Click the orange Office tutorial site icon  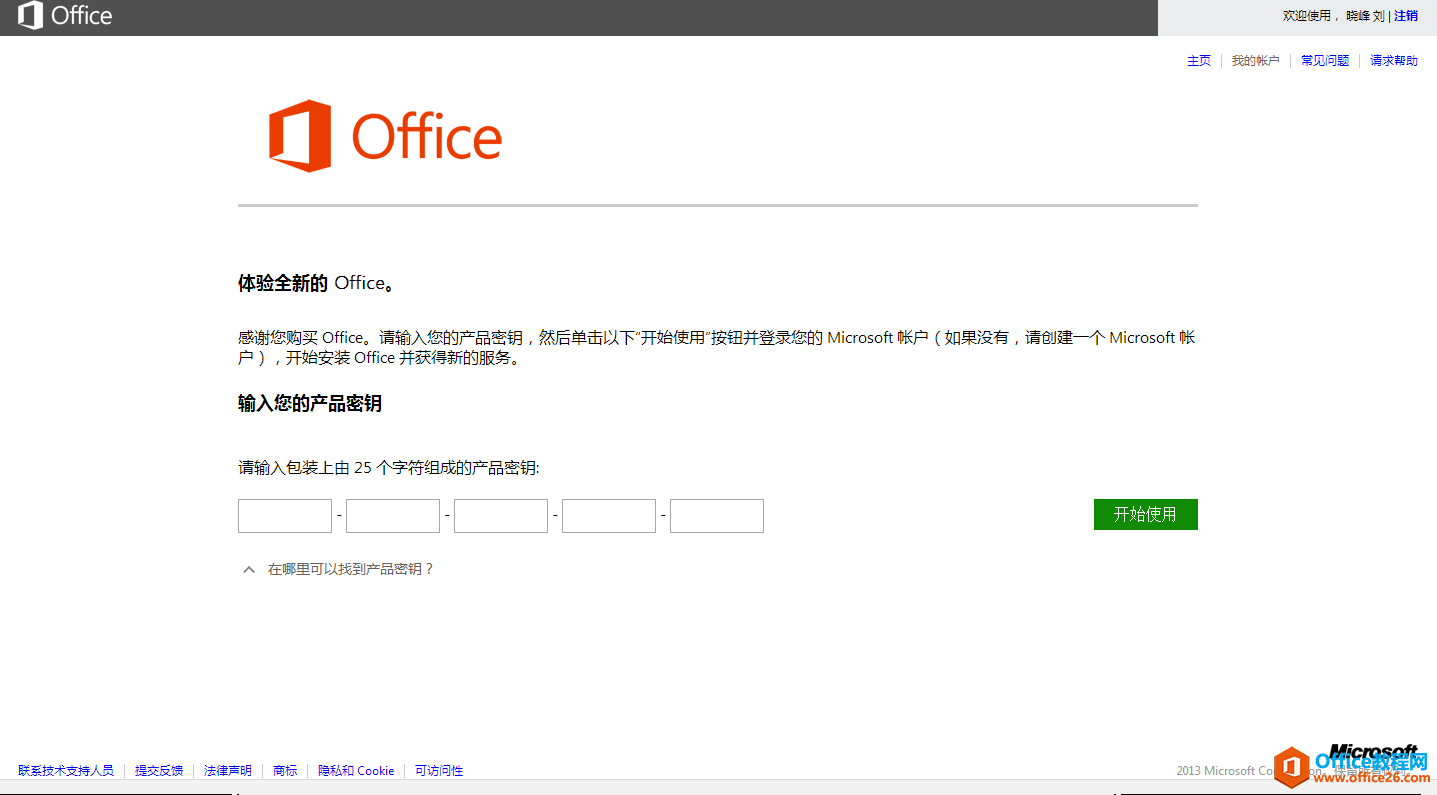[1291, 766]
